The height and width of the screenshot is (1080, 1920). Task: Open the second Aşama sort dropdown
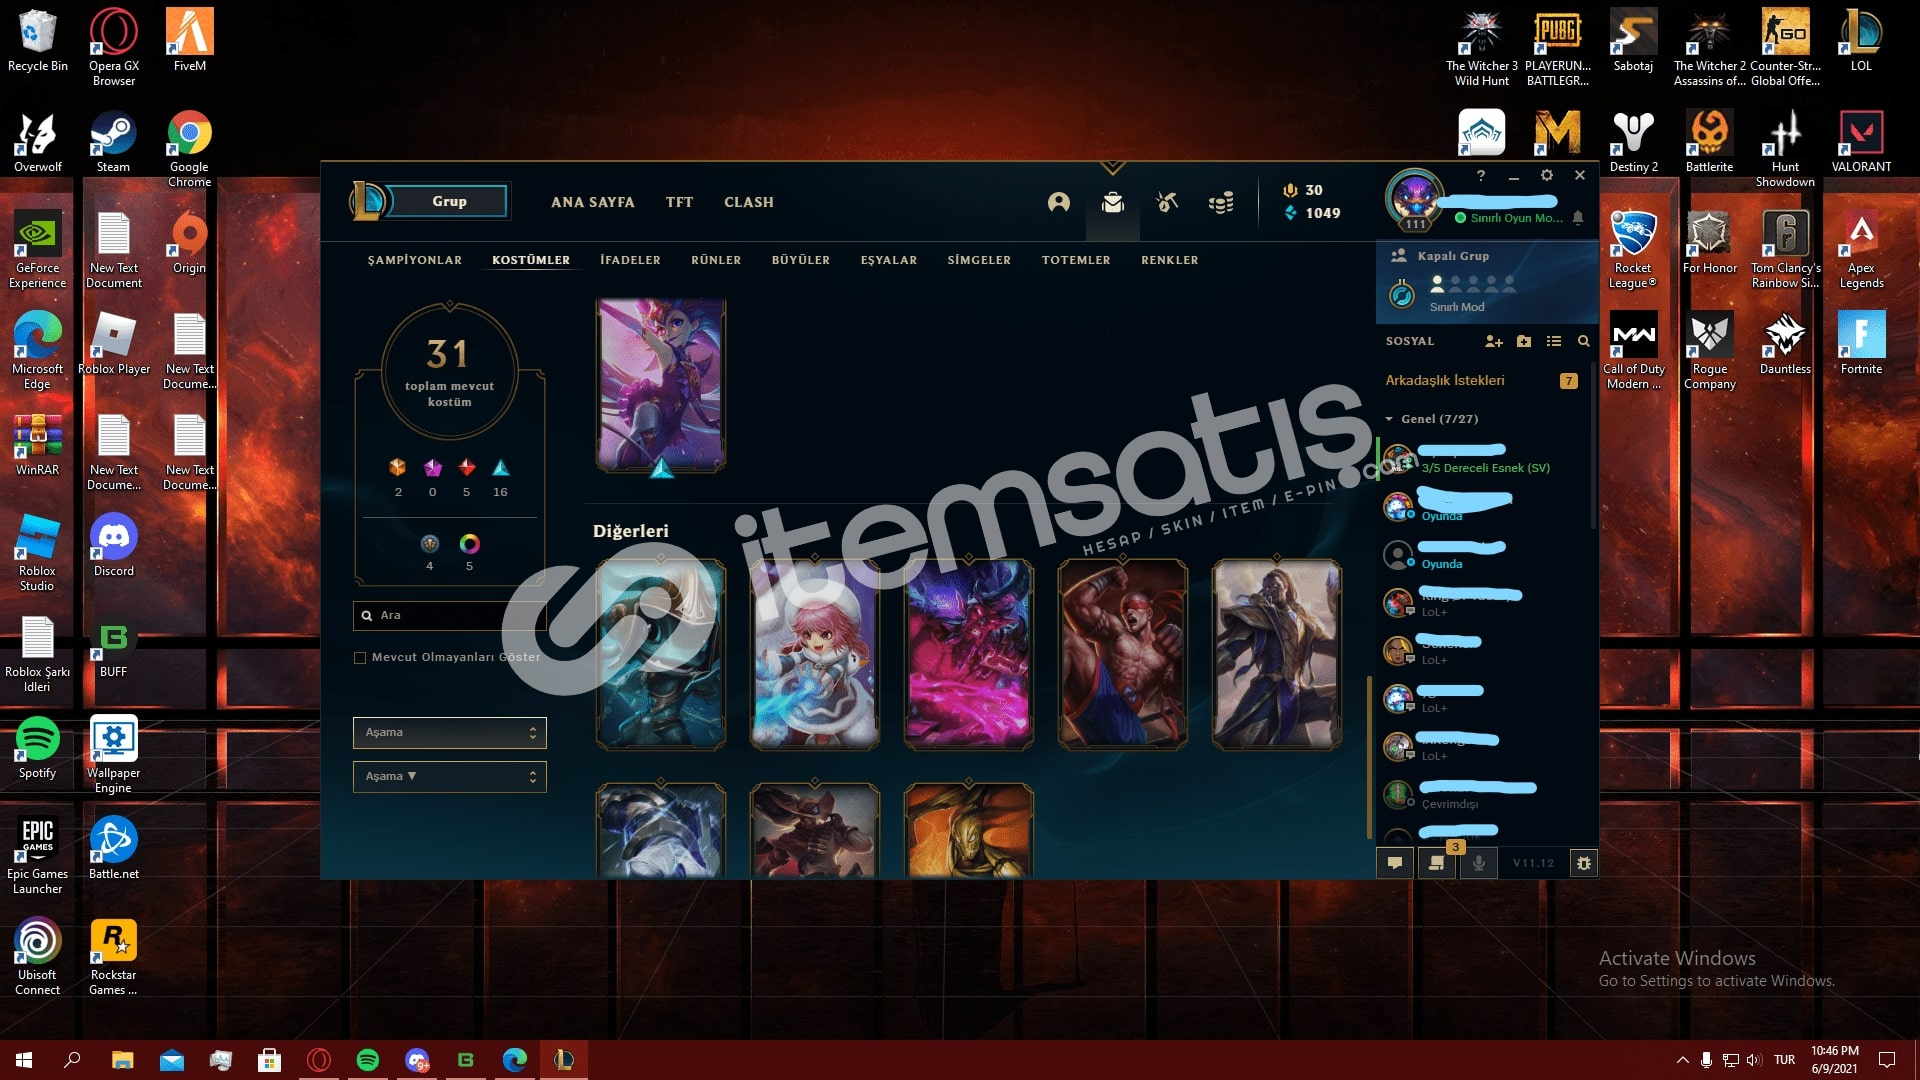(449, 777)
